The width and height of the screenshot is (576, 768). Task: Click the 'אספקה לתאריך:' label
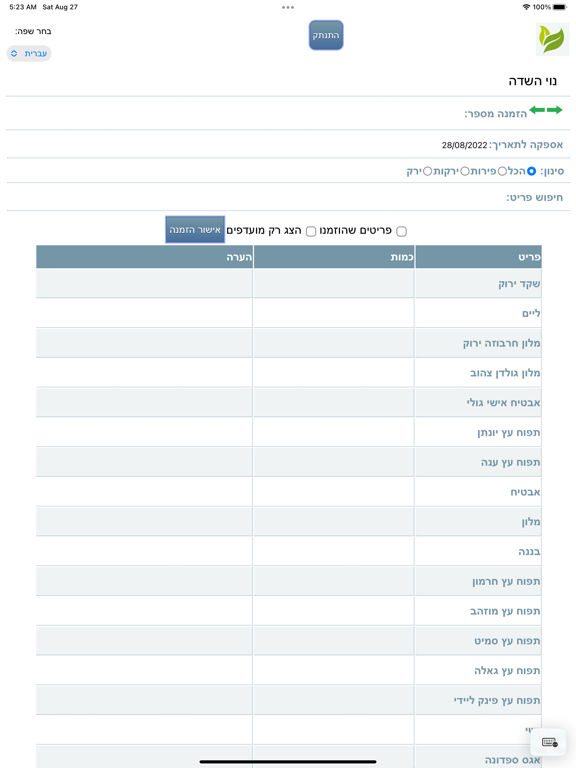[x=526, y=144]
